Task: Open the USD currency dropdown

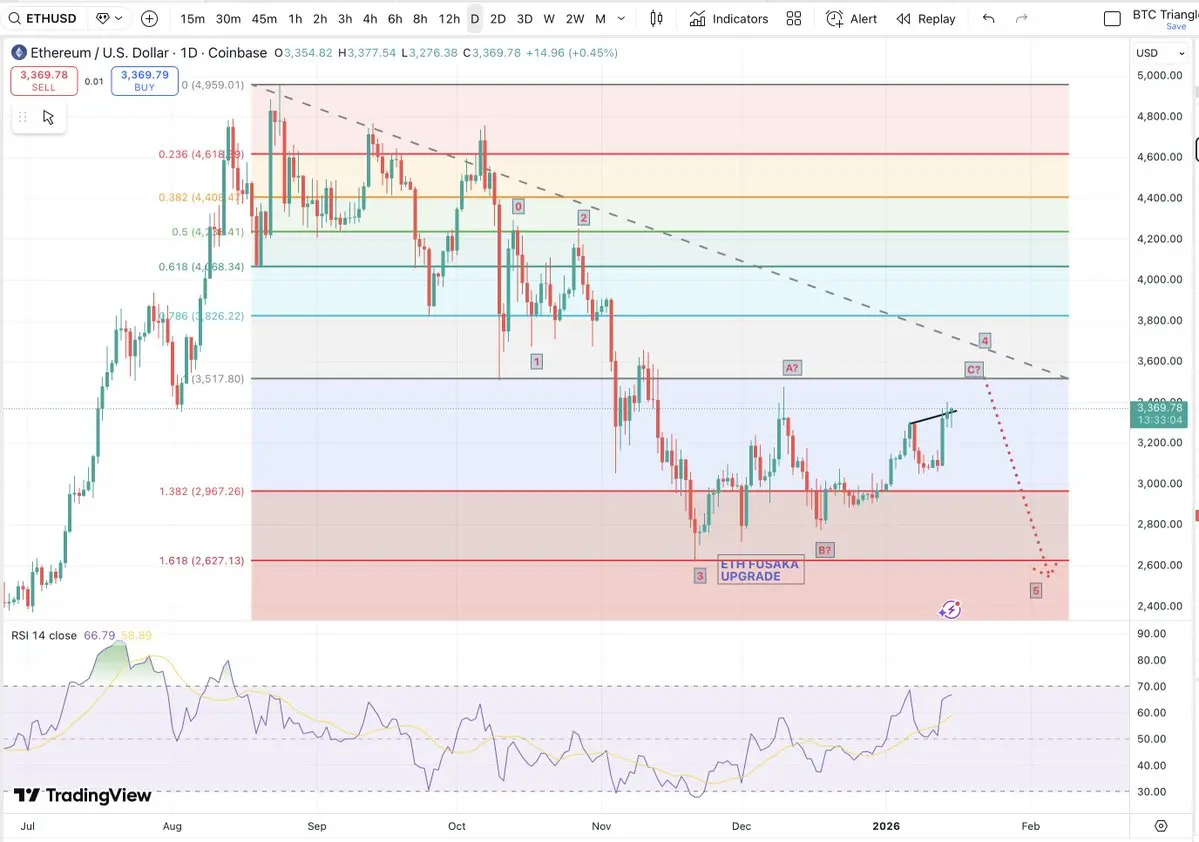Action: pos(1159,53)
